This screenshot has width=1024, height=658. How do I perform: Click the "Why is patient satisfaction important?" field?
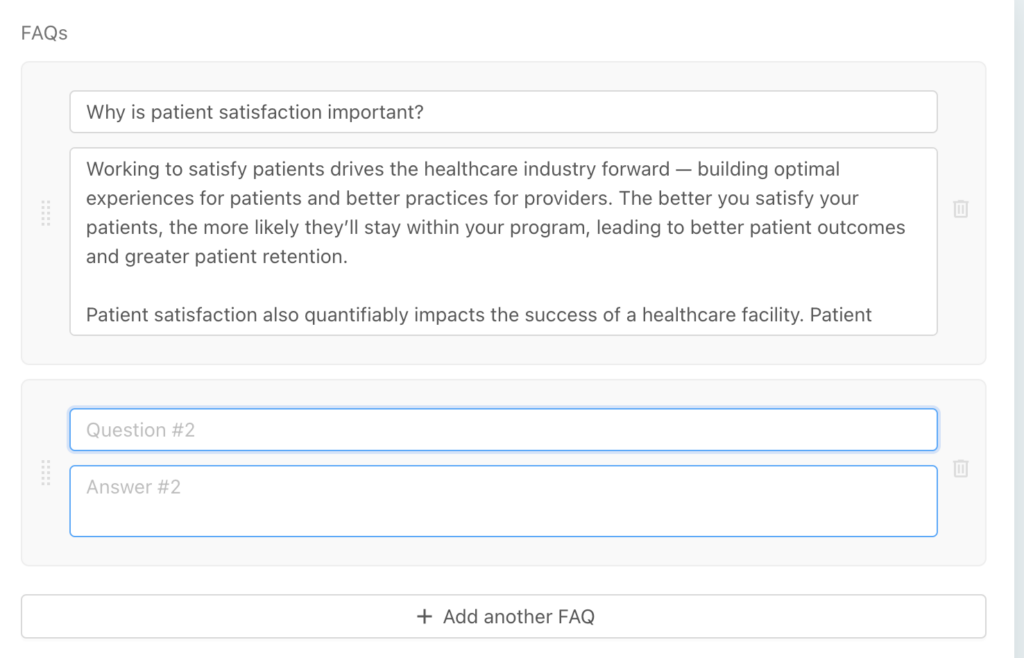tap(503, 112)
